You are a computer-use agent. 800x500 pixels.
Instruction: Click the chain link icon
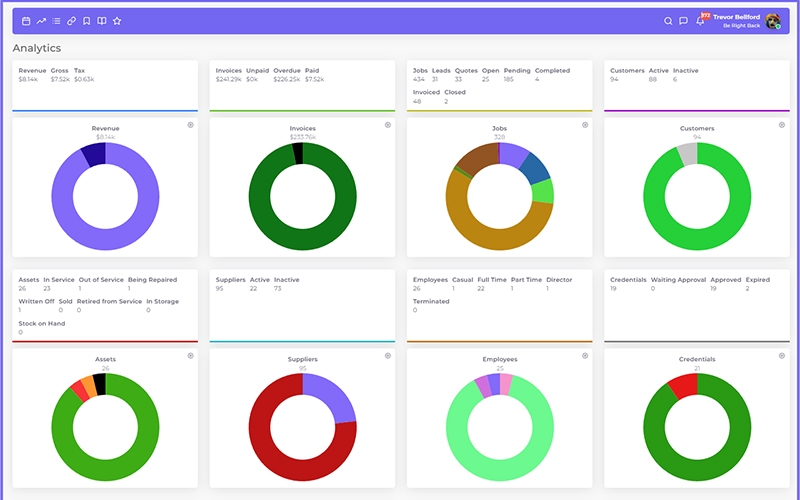[x=71, y=21]
